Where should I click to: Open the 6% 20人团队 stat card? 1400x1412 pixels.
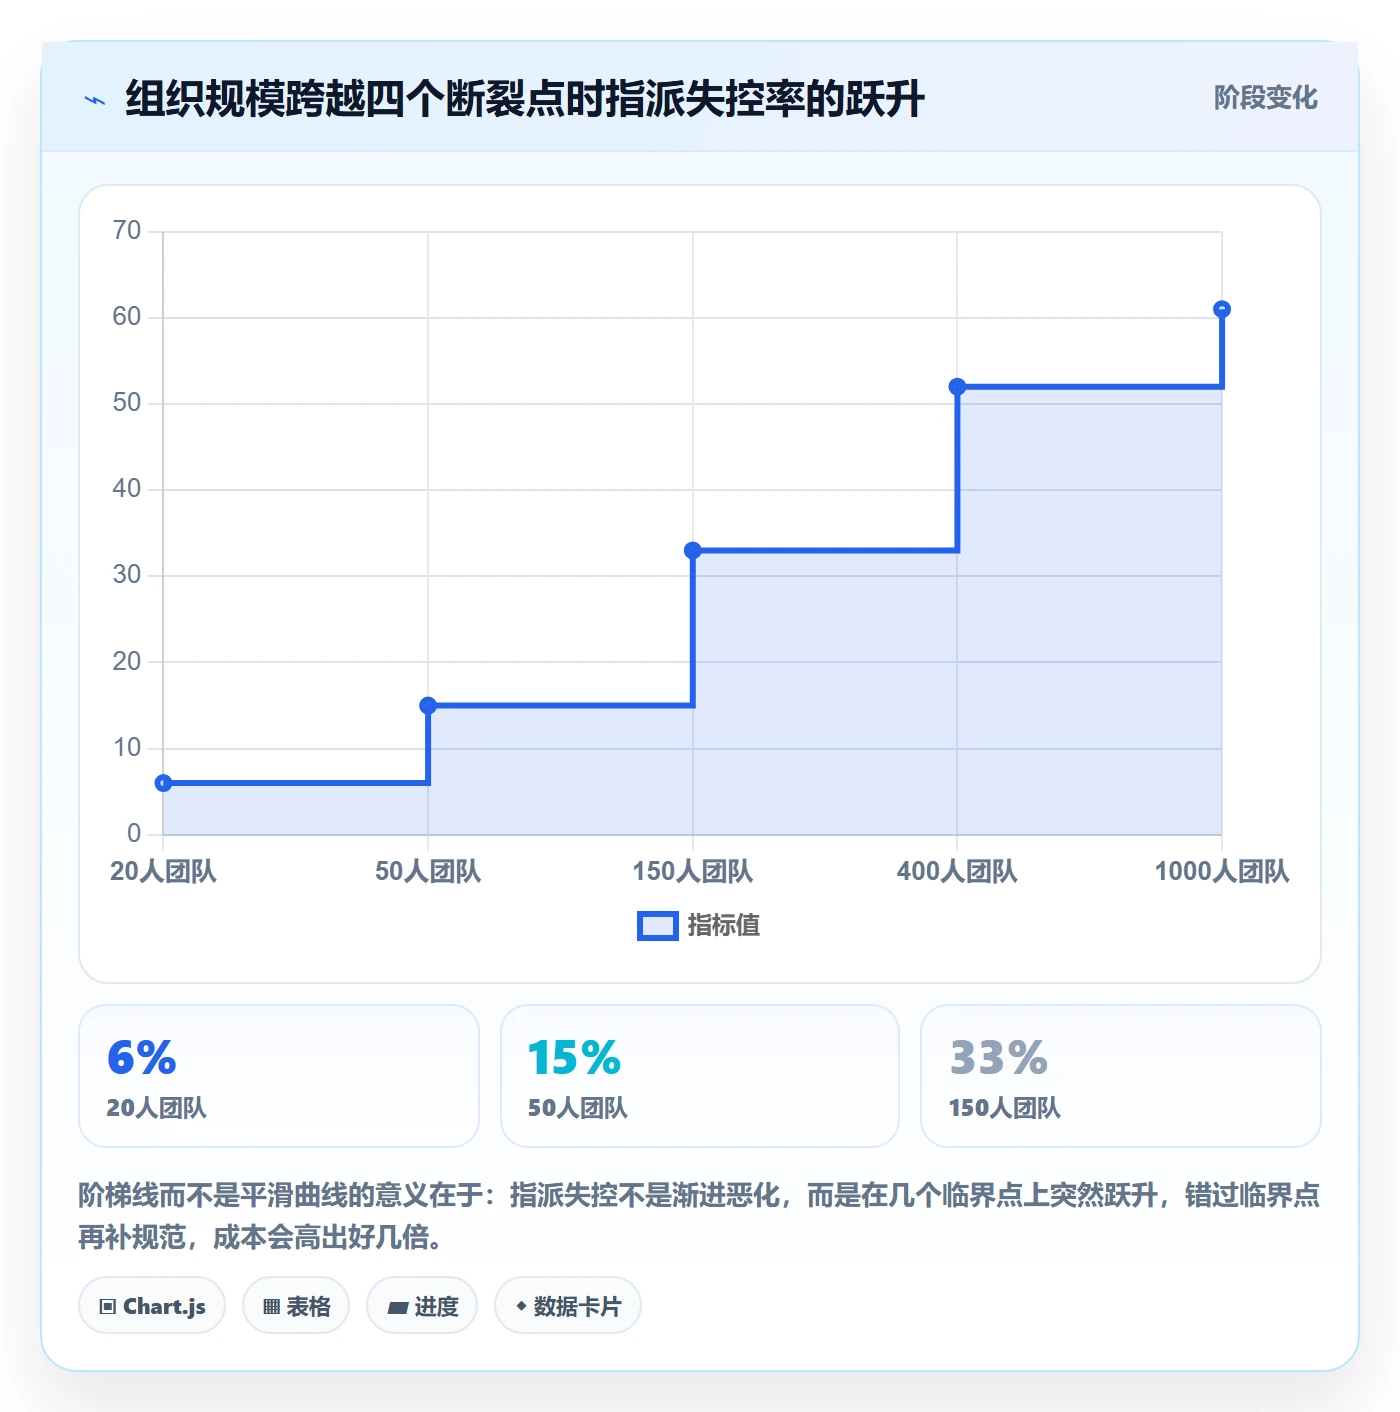point(279,1076)
